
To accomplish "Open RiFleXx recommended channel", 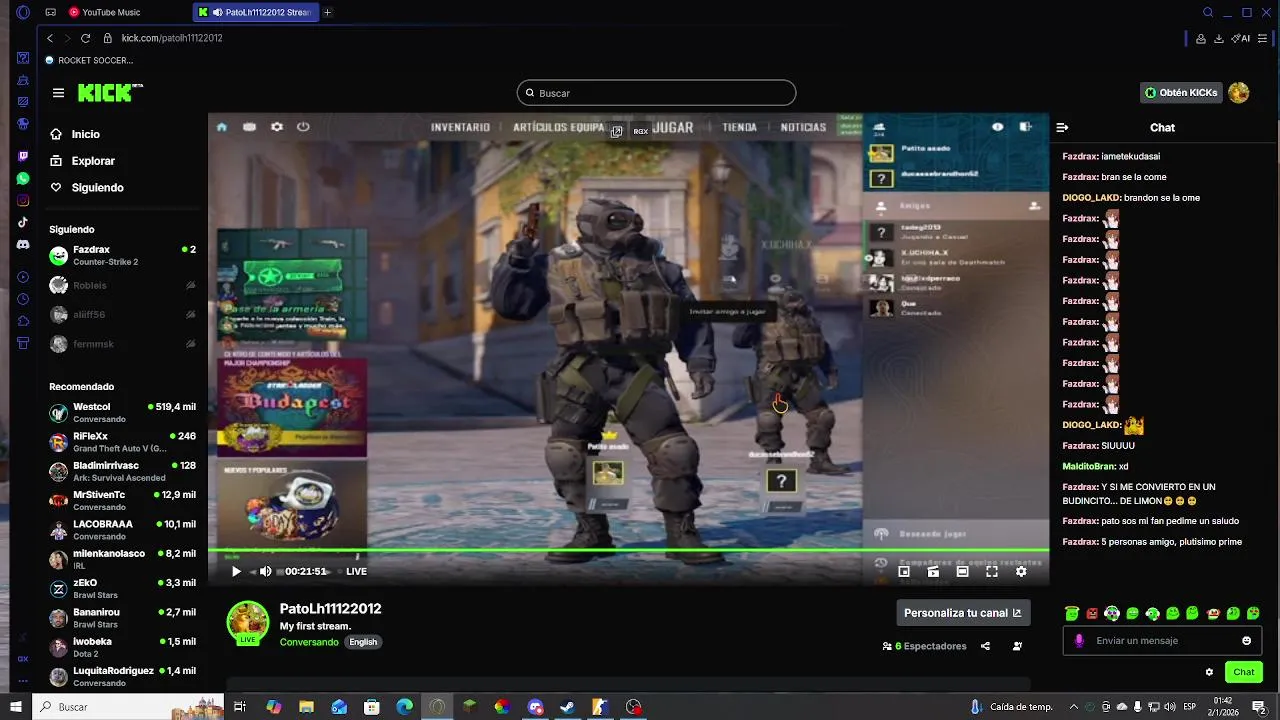I will [x=122, y=442].
